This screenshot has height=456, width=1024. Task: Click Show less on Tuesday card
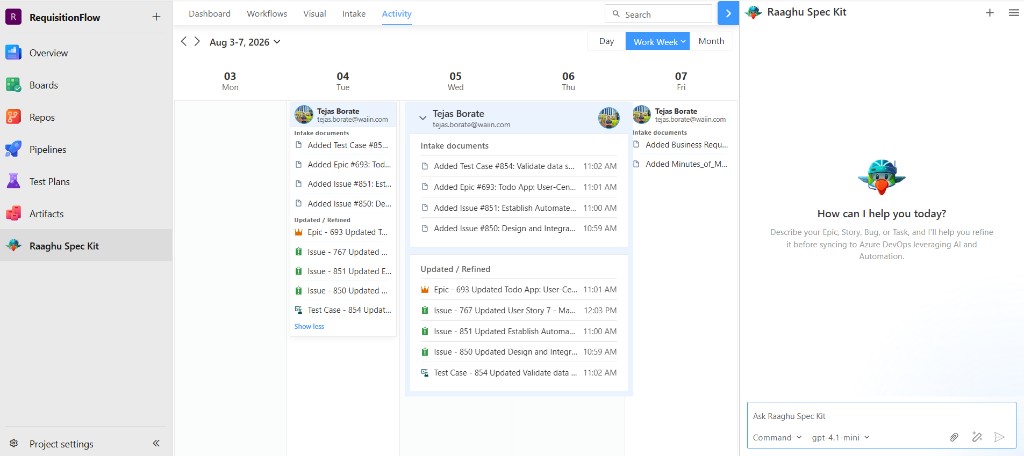click(x=310, y=327)
